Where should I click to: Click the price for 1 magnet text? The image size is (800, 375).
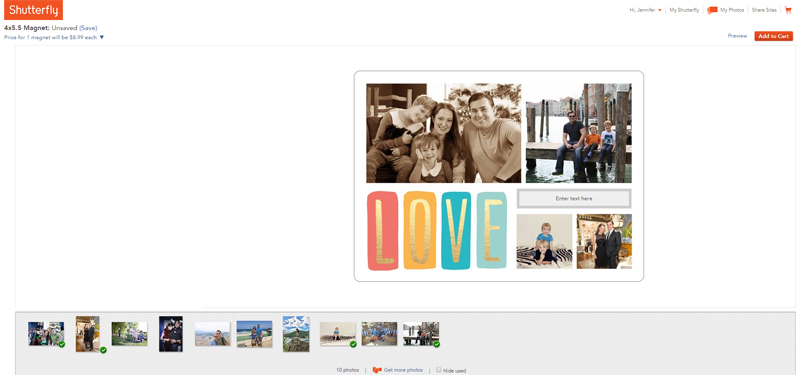click(51, 37)
